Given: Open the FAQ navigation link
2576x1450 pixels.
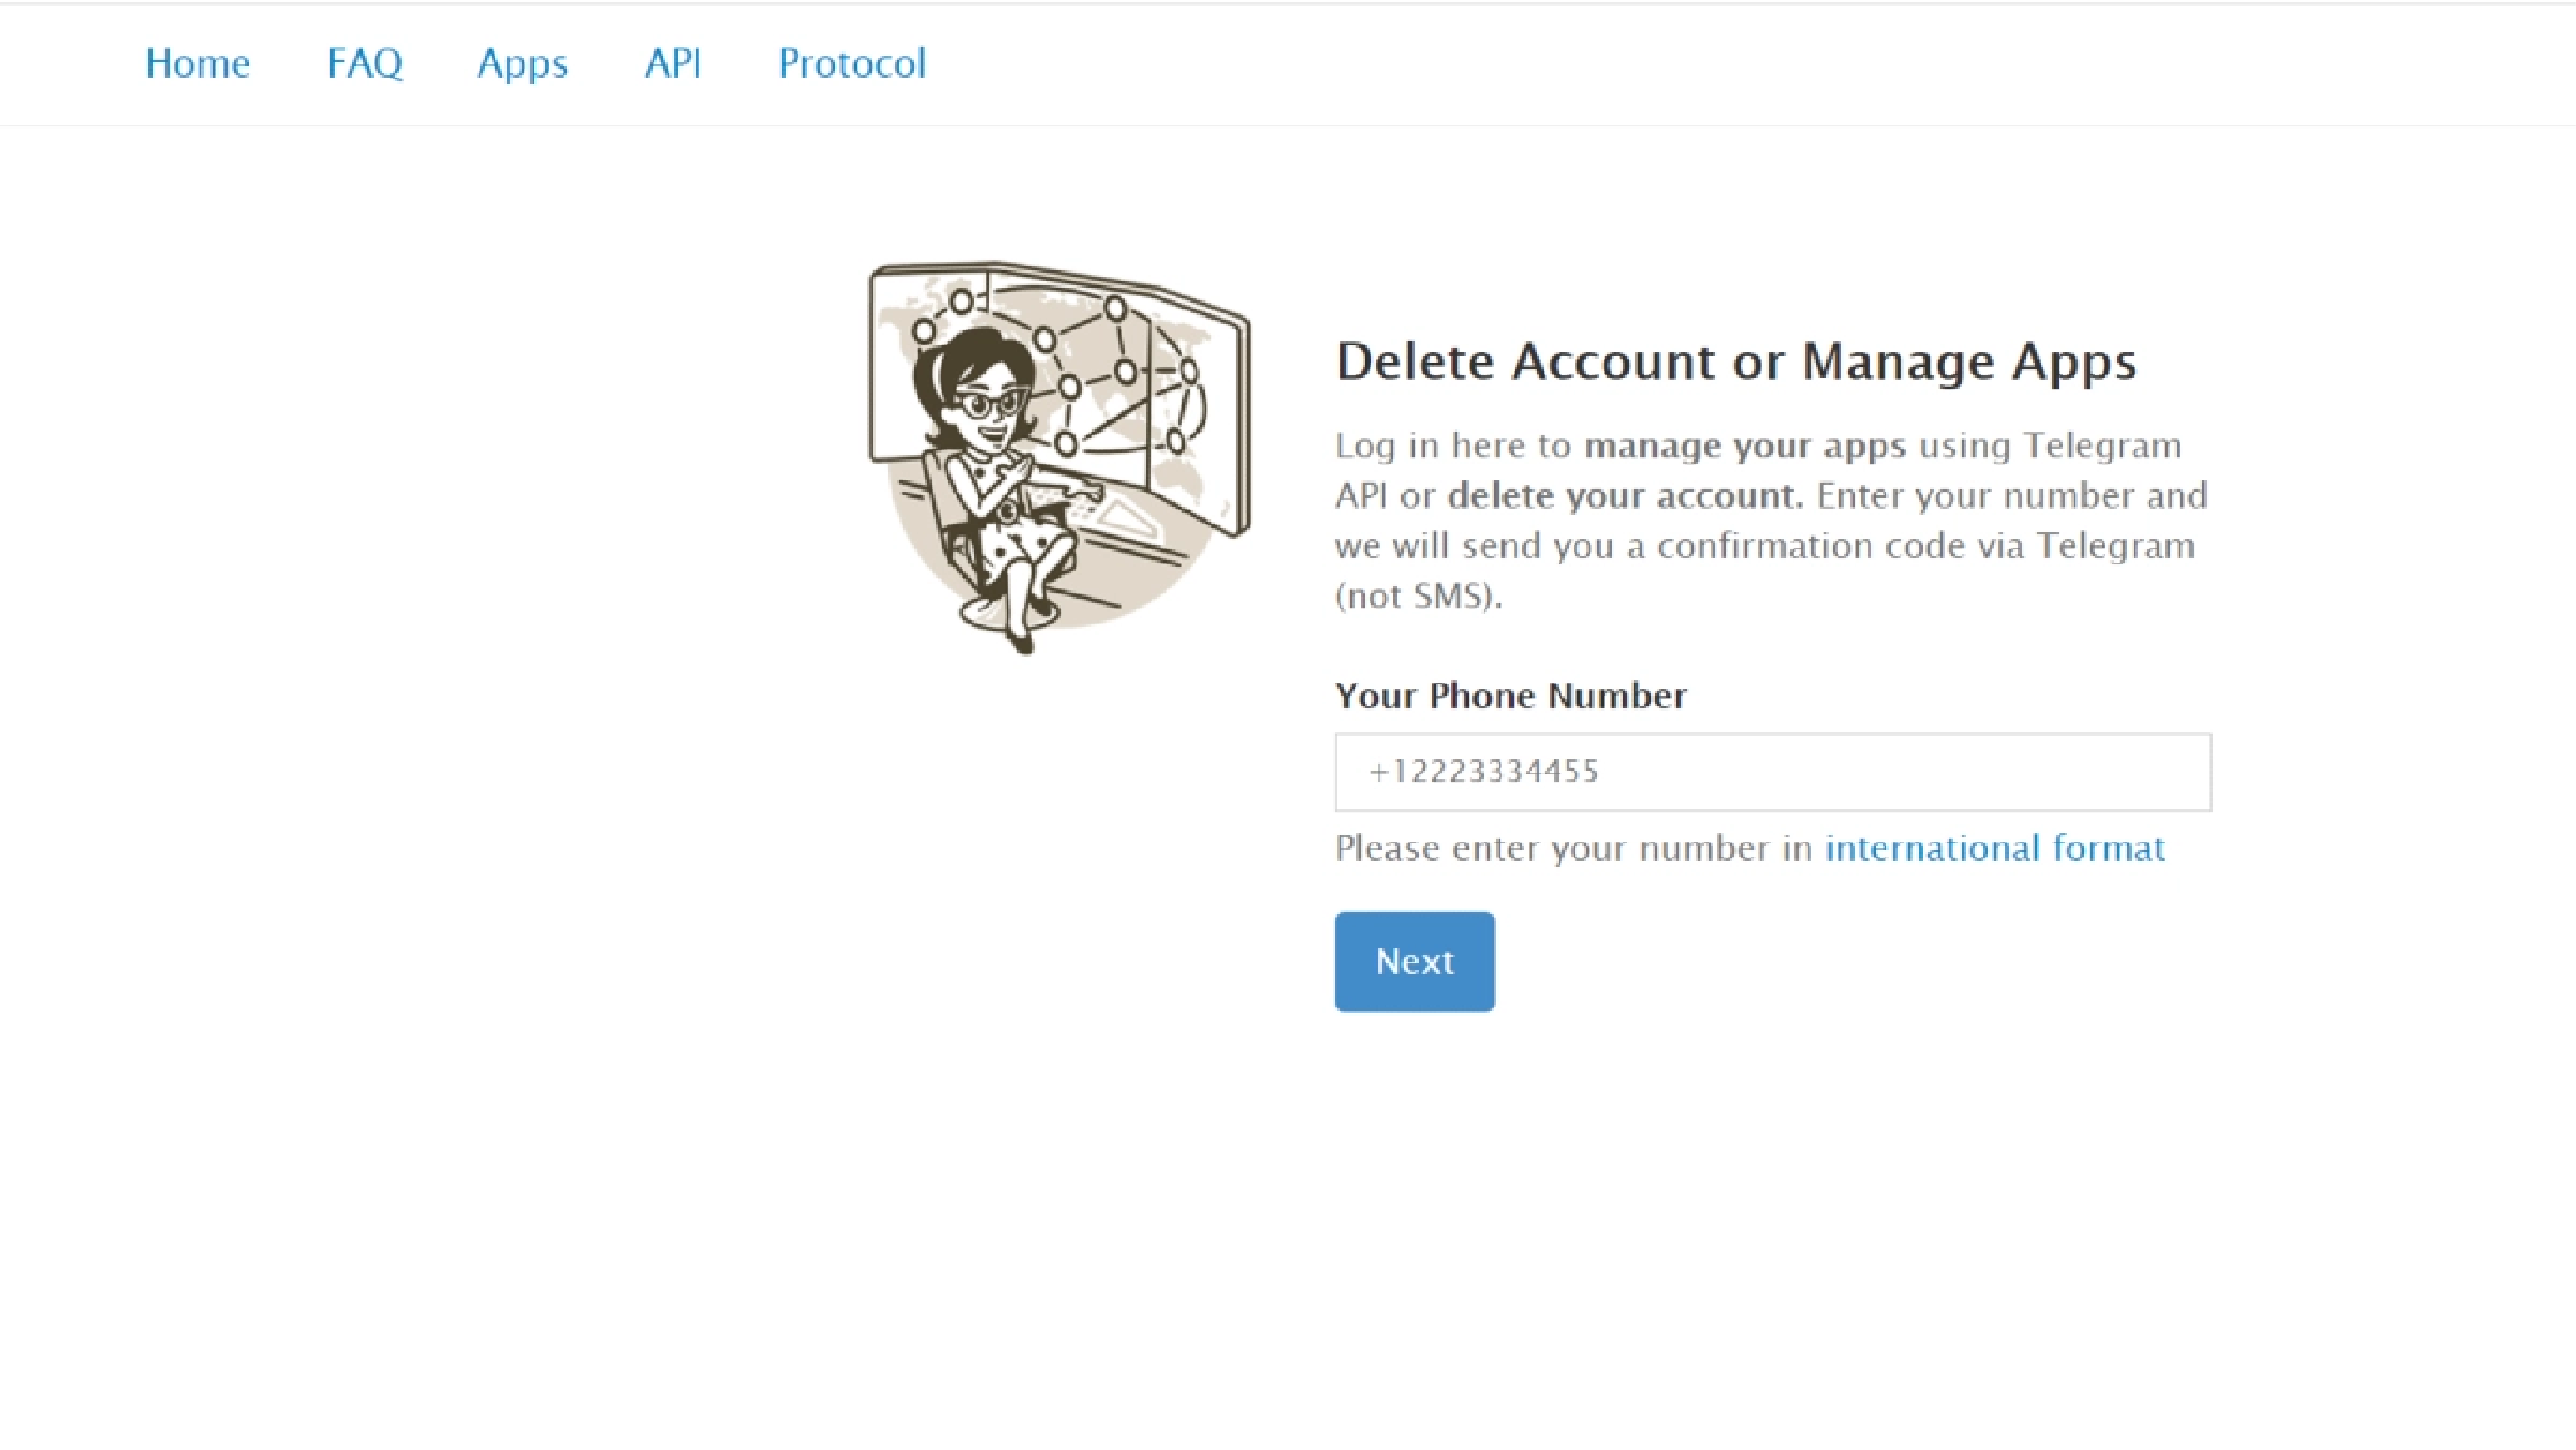Looking at the screenshot, I should 364,64.
